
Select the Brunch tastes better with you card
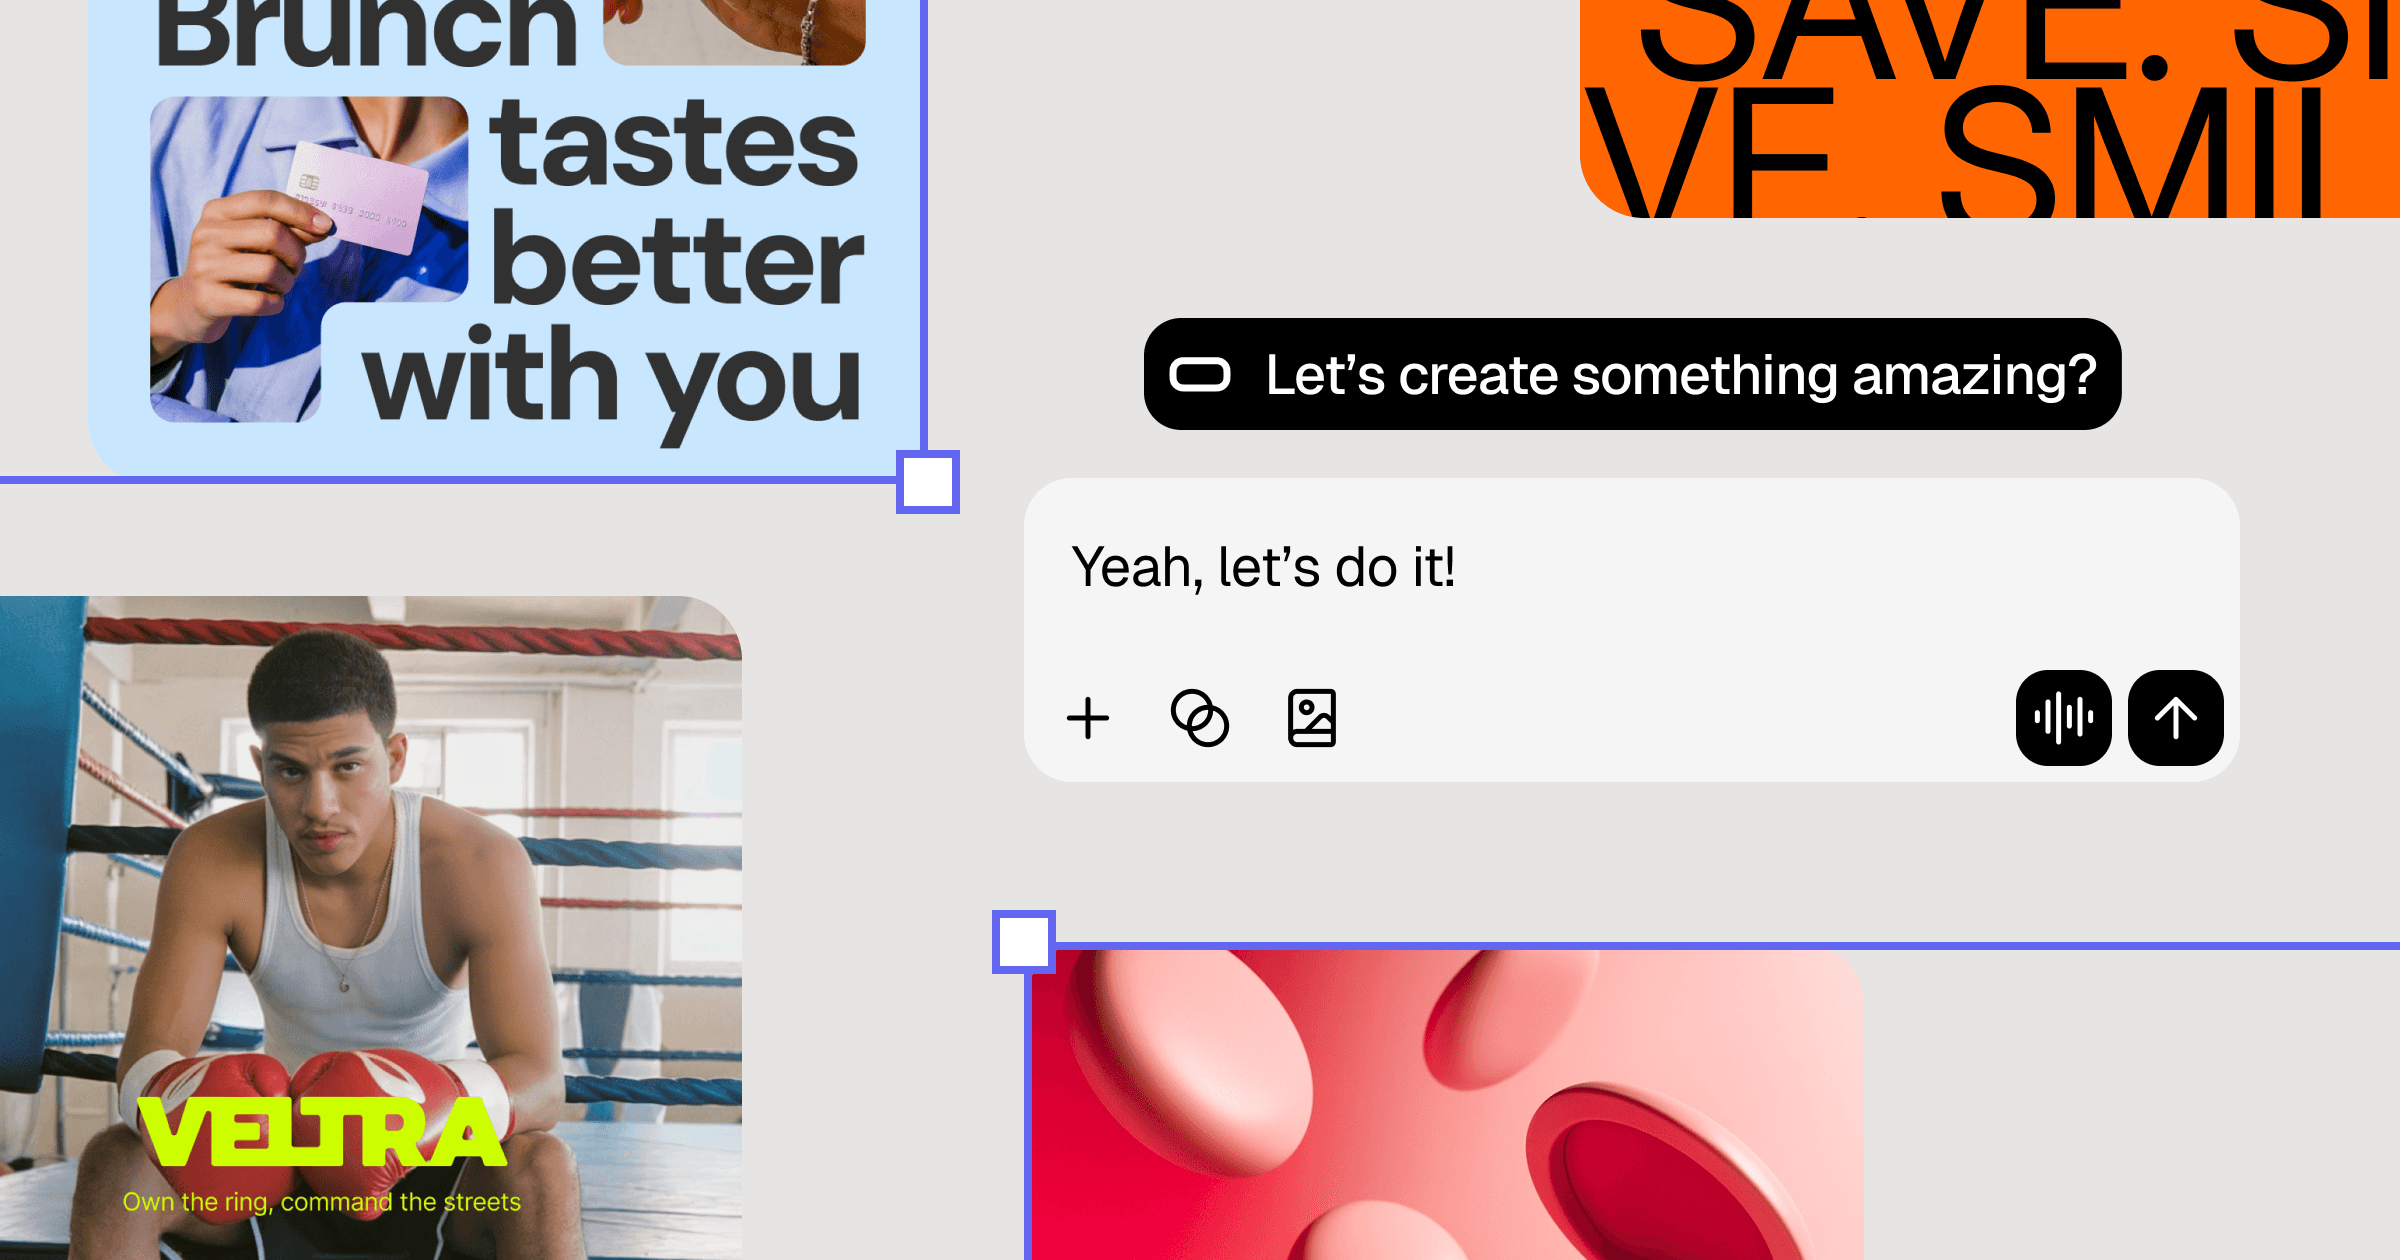[504, 237]
